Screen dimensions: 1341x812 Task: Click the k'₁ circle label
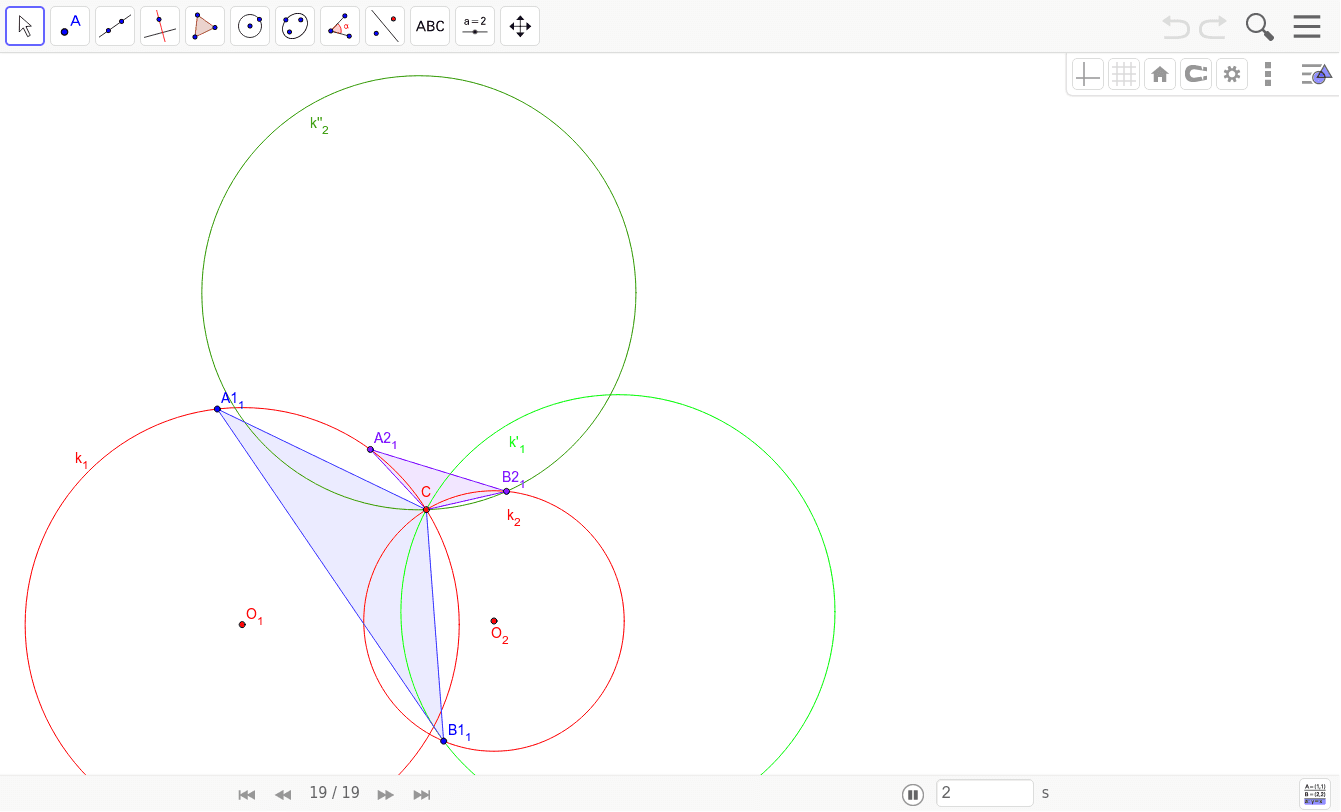pyautogui.click(x=517, y=444)
